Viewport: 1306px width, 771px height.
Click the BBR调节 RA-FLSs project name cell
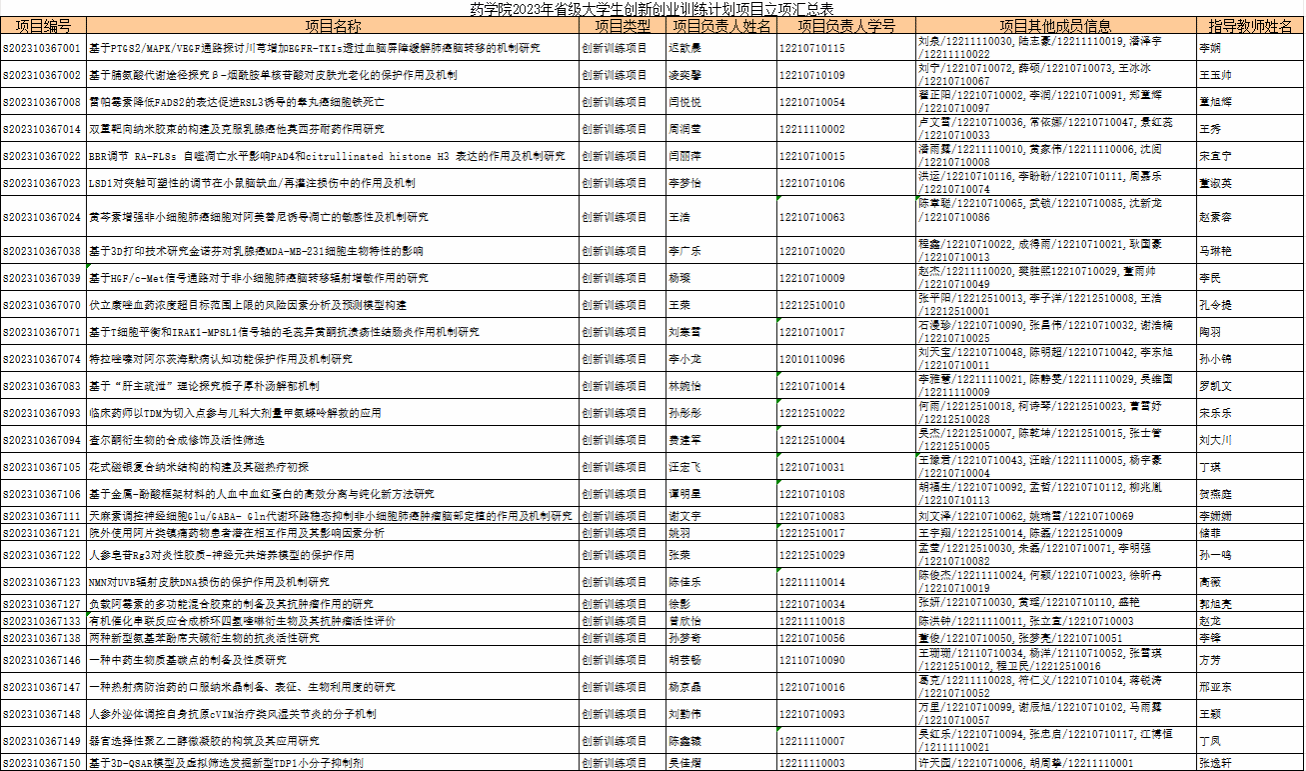(x=333, y=156)
